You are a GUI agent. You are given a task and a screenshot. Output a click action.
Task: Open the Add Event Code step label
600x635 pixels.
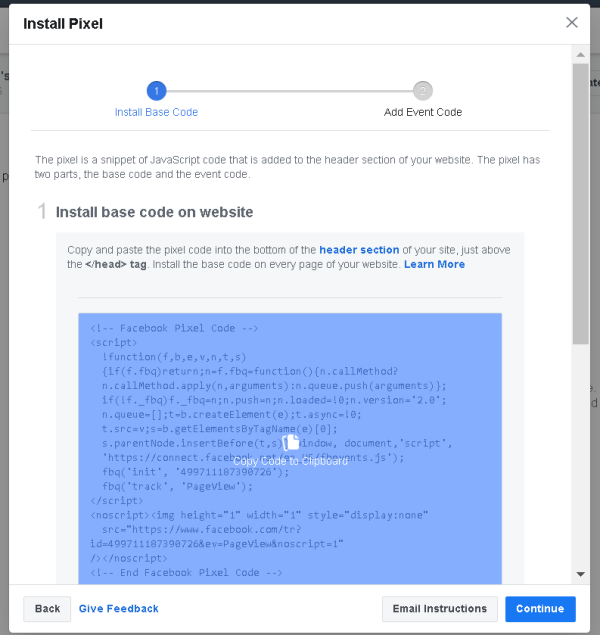(x=423, y=112)
